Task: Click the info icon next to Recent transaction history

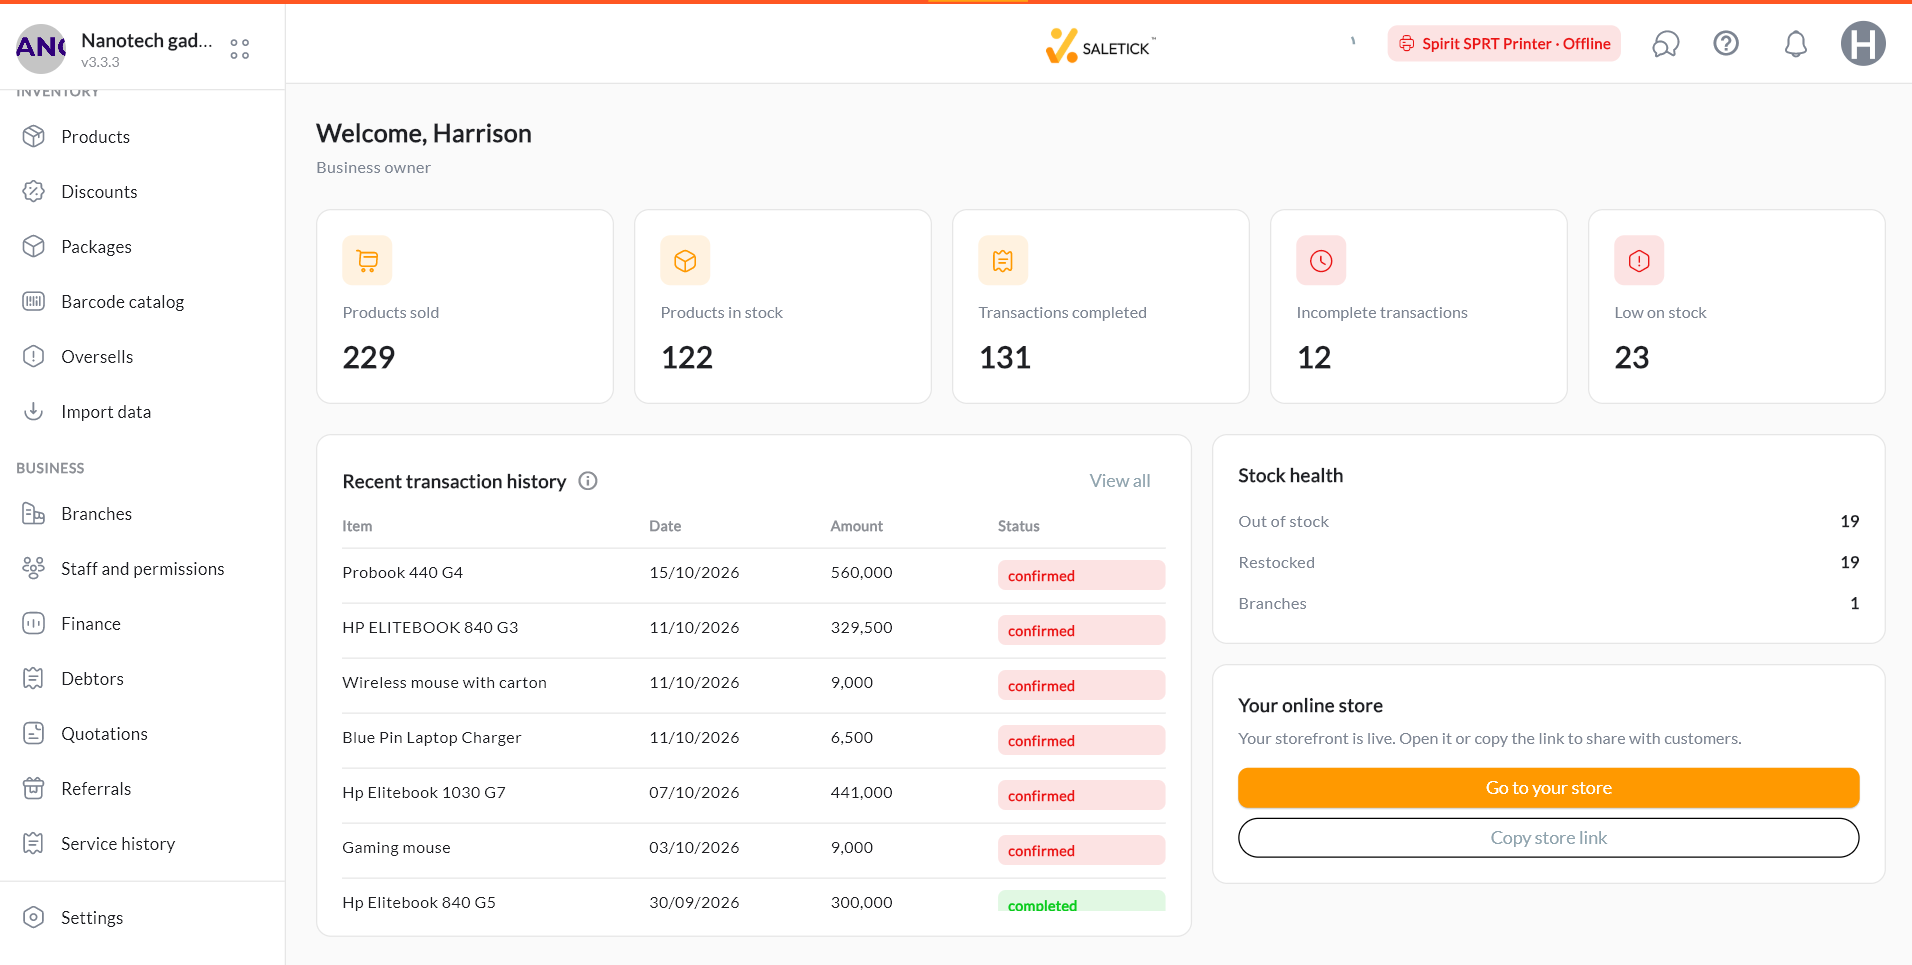Action: point(588,481)
